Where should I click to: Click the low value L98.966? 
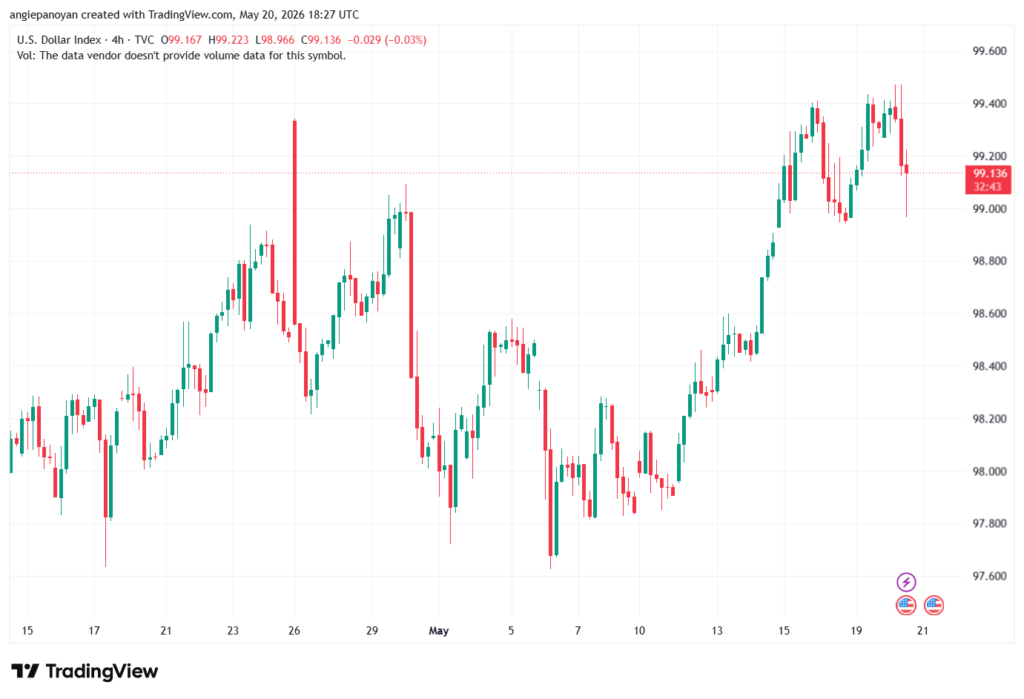pyautogui.click(x=274, y=40)
